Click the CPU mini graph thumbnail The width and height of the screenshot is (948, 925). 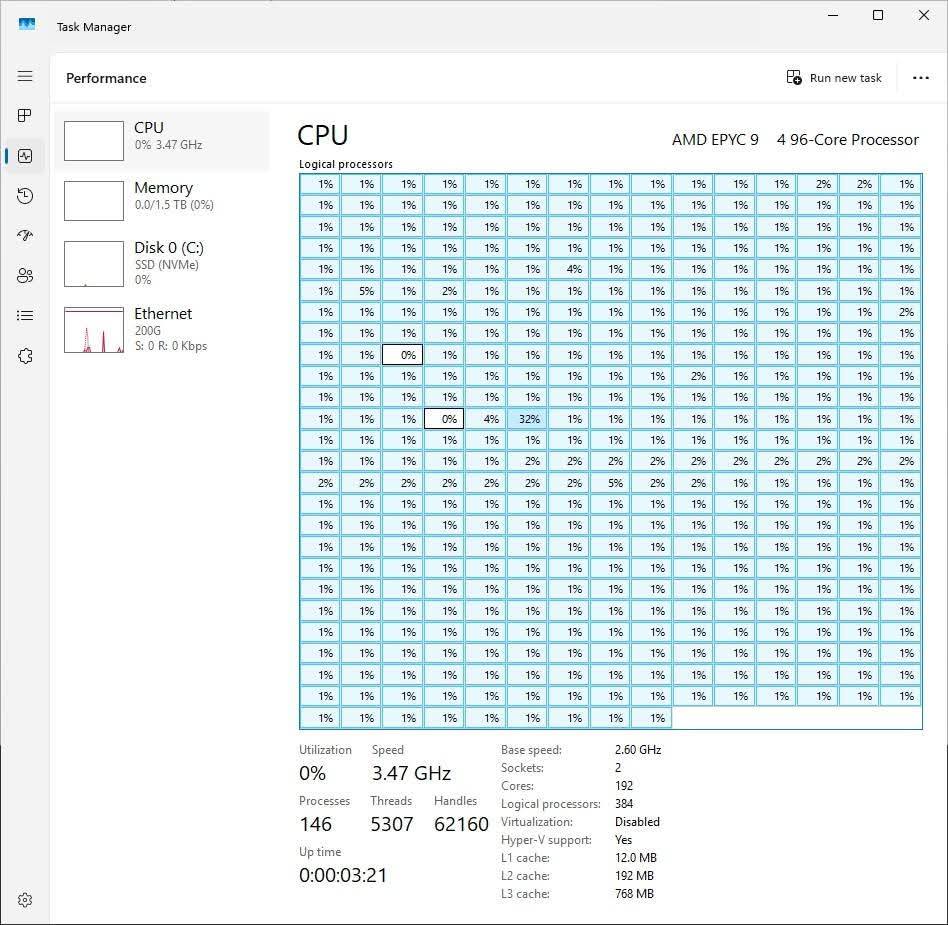(94, 141)
